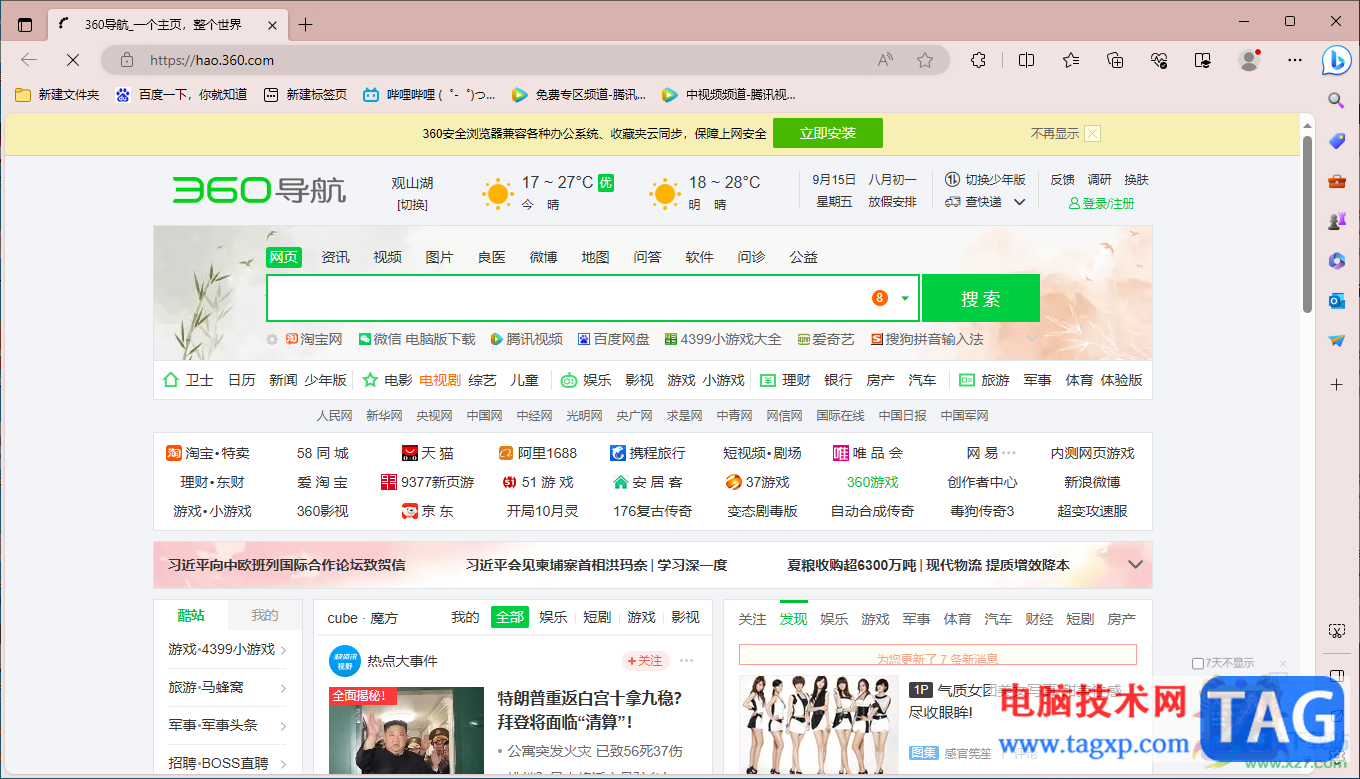Click the green 立即安装 button

pyautogui.click(x=828, y=133)
